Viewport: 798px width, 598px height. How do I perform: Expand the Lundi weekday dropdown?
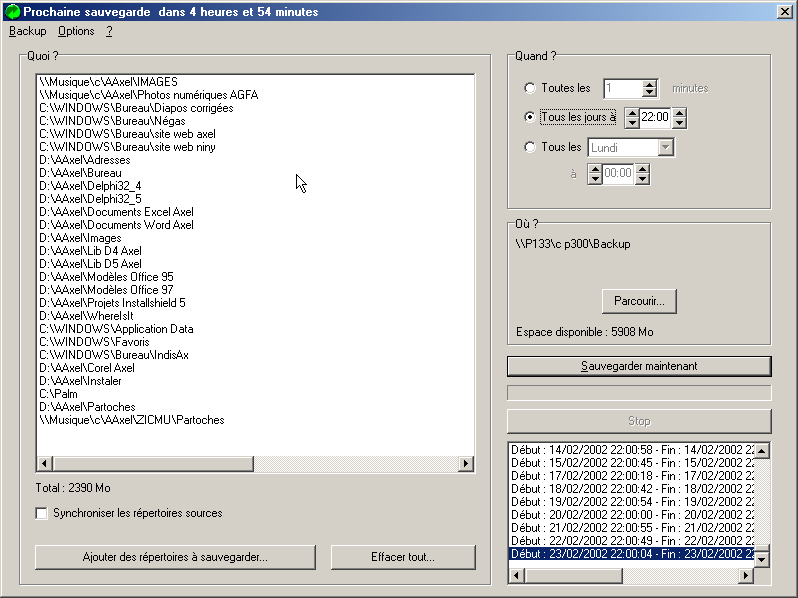click(666, 148)
